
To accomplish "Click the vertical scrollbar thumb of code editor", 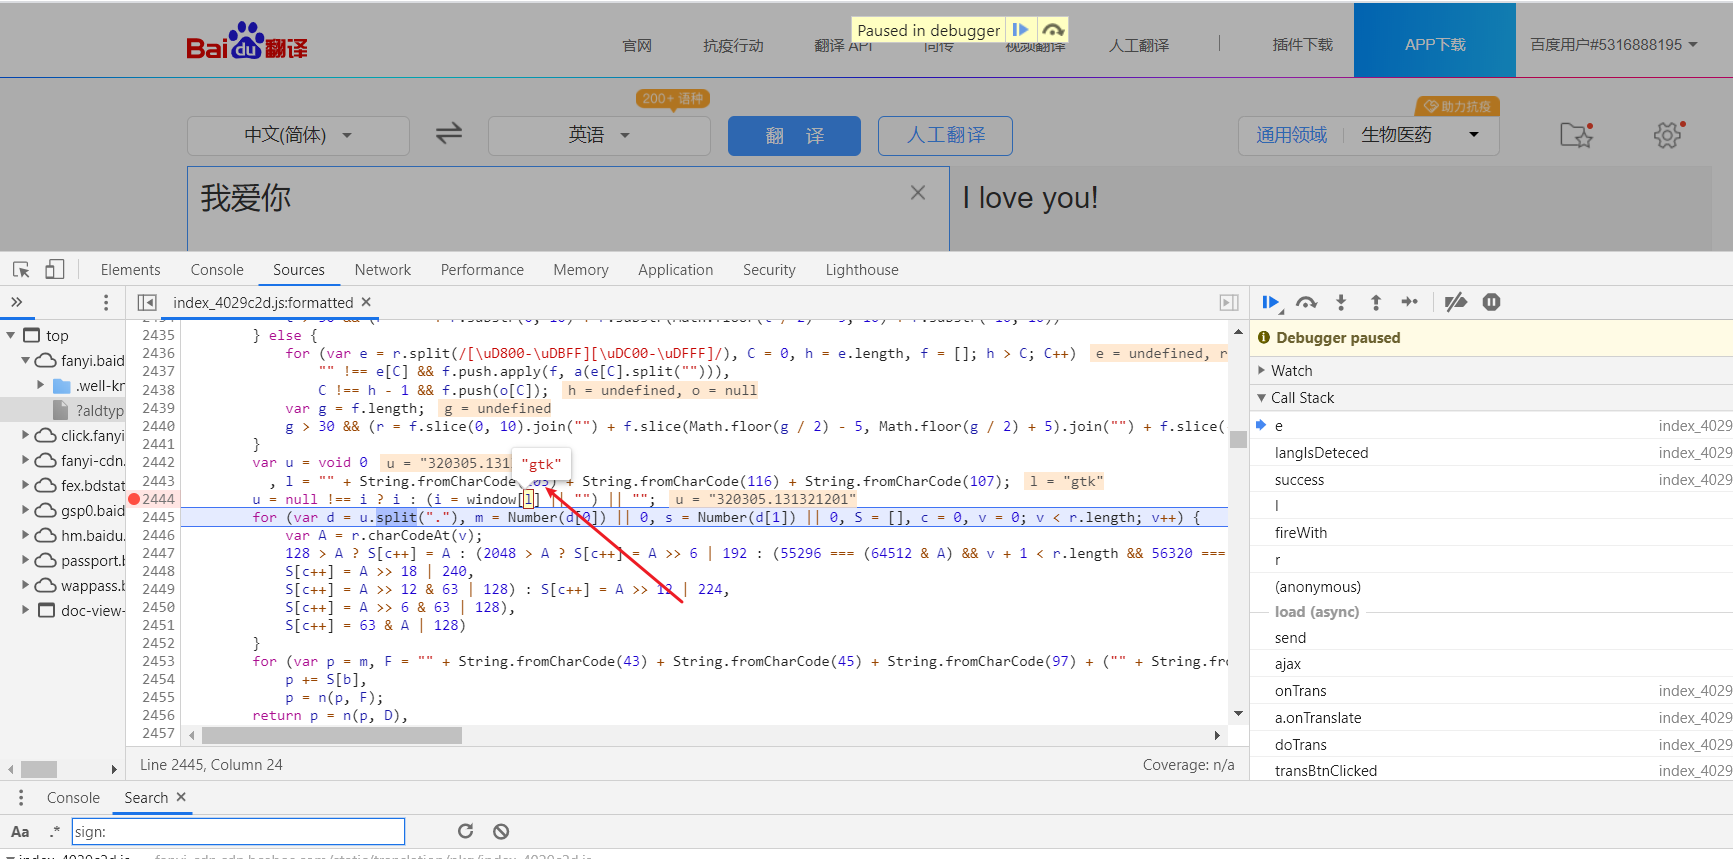I will (x=1238, y=439).
